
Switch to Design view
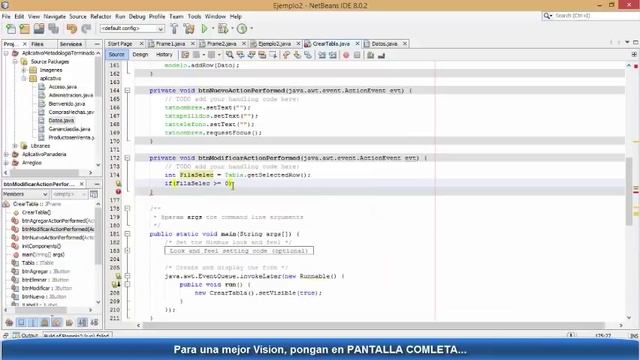140,55
